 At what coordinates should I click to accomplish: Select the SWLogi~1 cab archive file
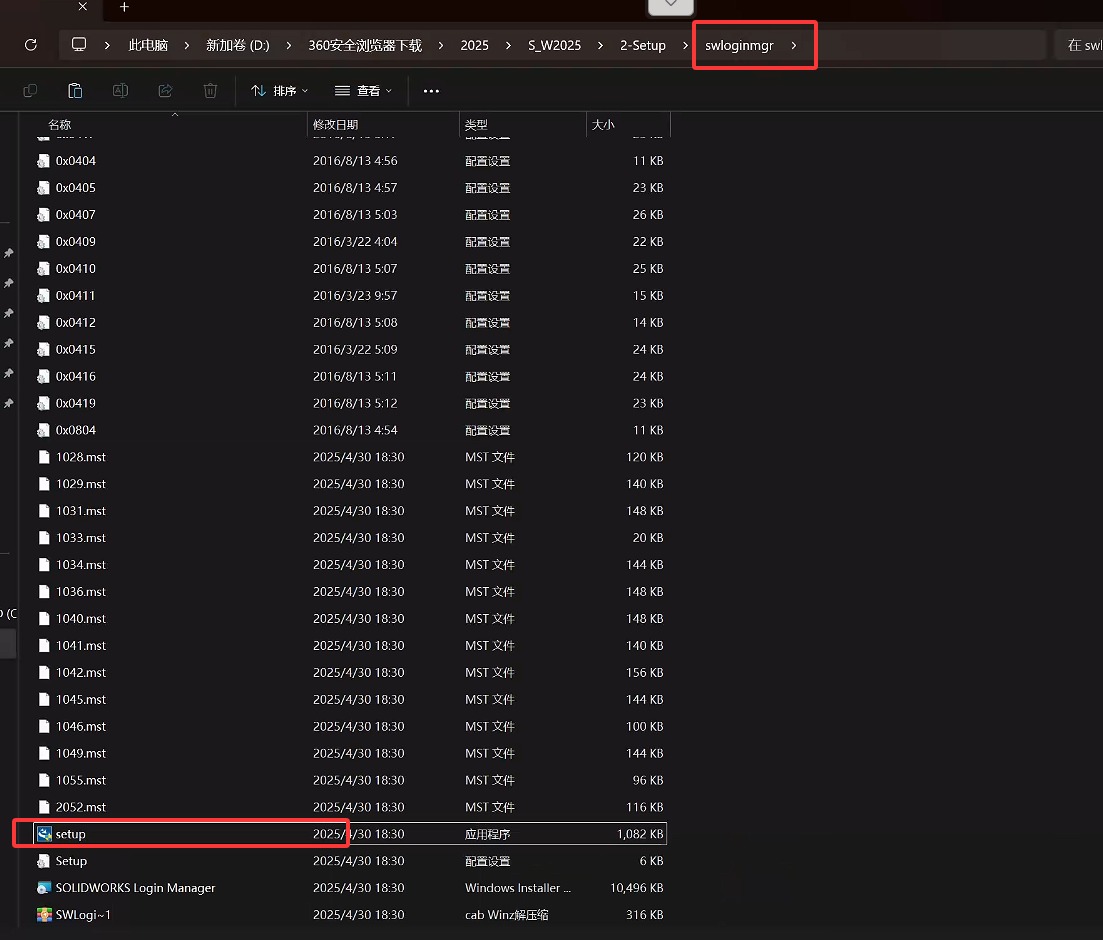click(83, 915)
